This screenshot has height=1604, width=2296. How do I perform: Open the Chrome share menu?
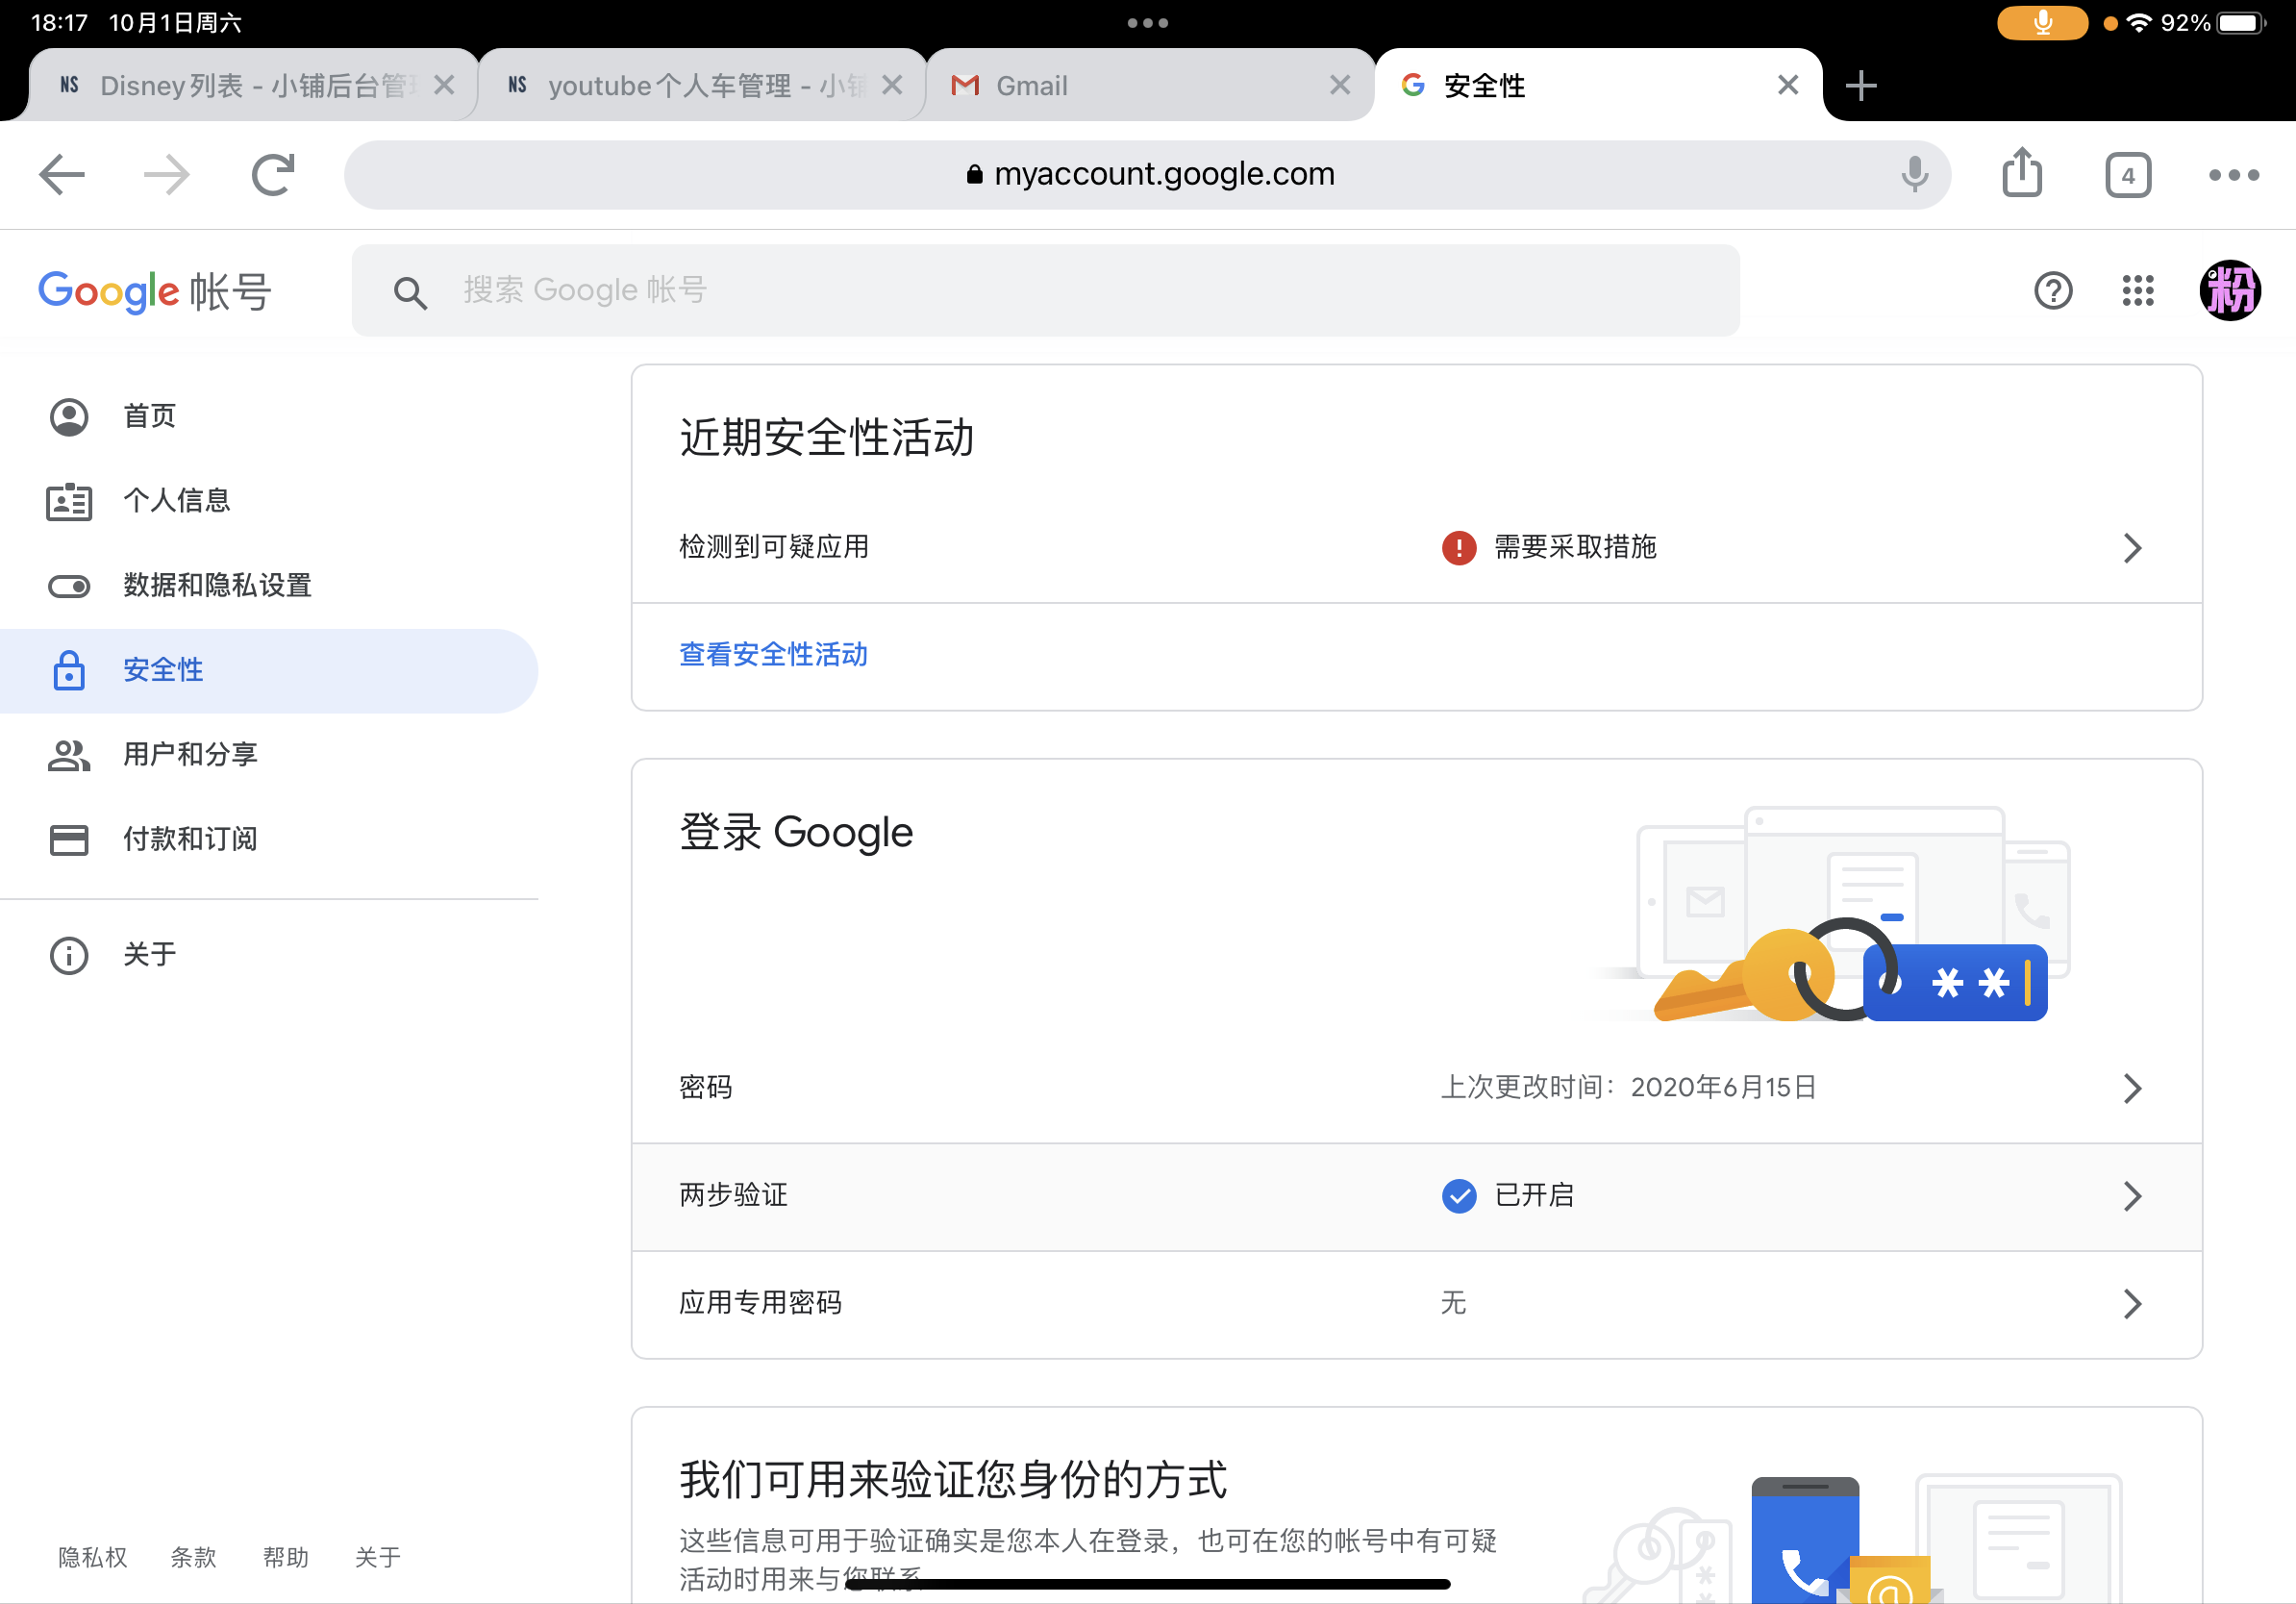point(2022,173)
